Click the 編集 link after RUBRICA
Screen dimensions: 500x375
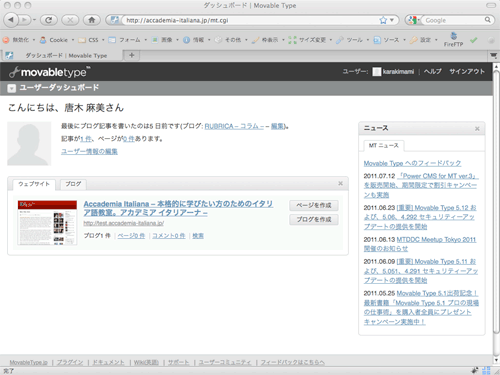tap(278, 126)
